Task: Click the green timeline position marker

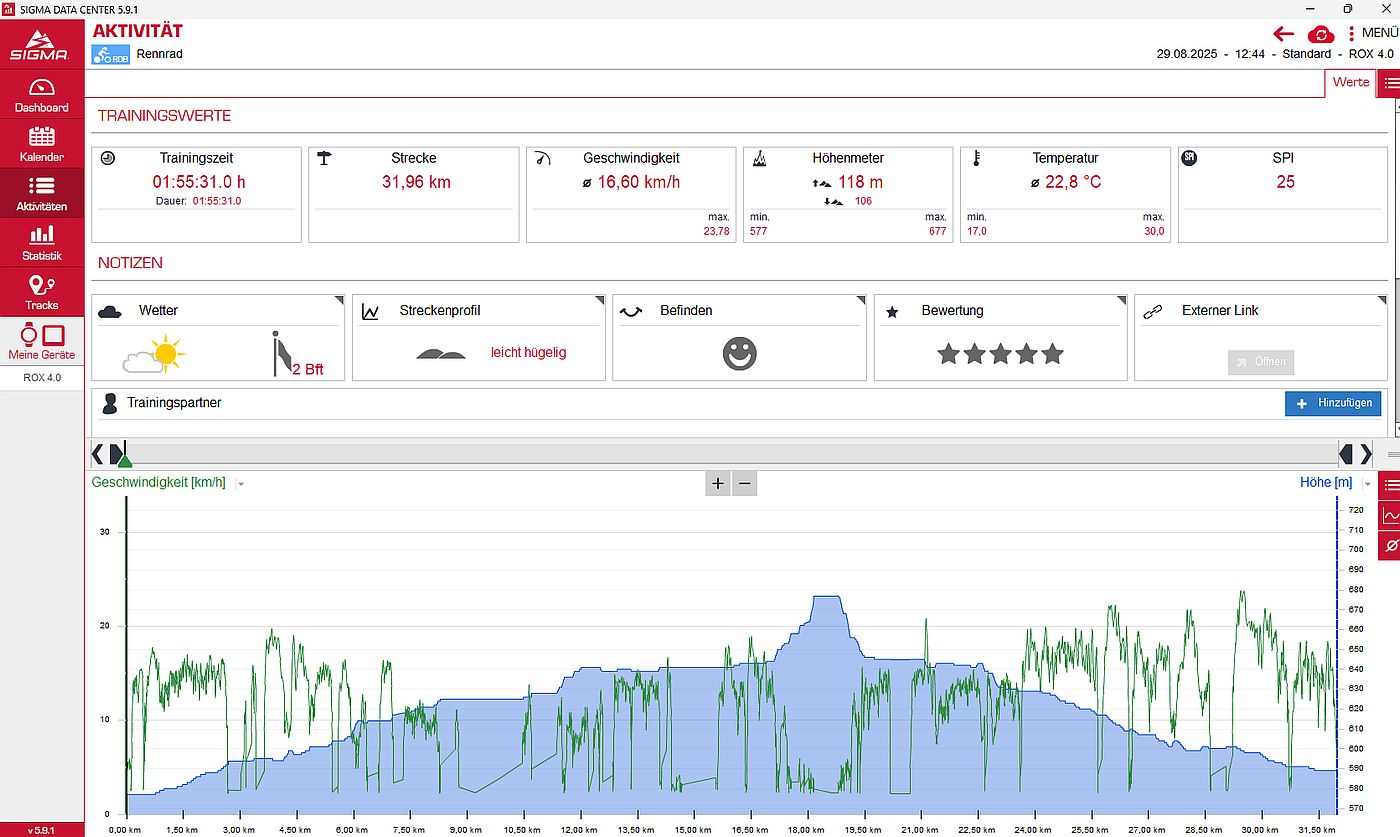Action: pos(124,459)
